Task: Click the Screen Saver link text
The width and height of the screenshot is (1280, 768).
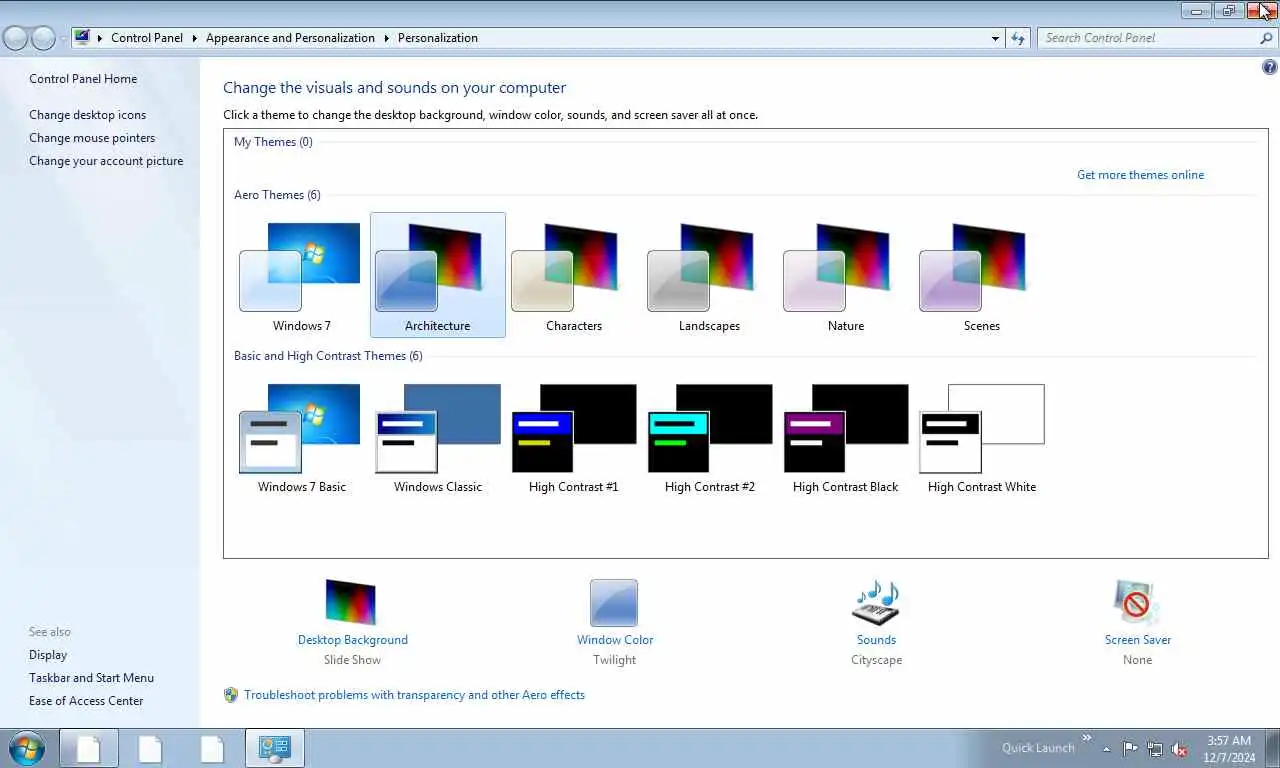Action: click(1138, 640)
